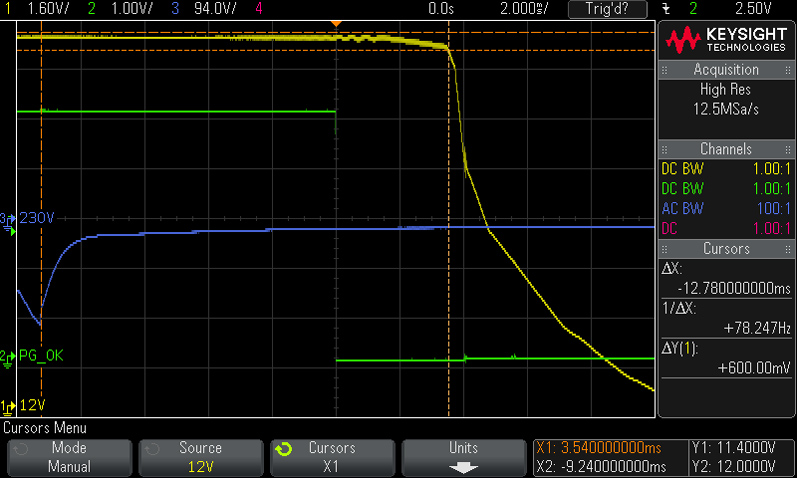797x478 pixels.
Task: Click the 12V channel 1 ground marker
Action: point(8,407)
